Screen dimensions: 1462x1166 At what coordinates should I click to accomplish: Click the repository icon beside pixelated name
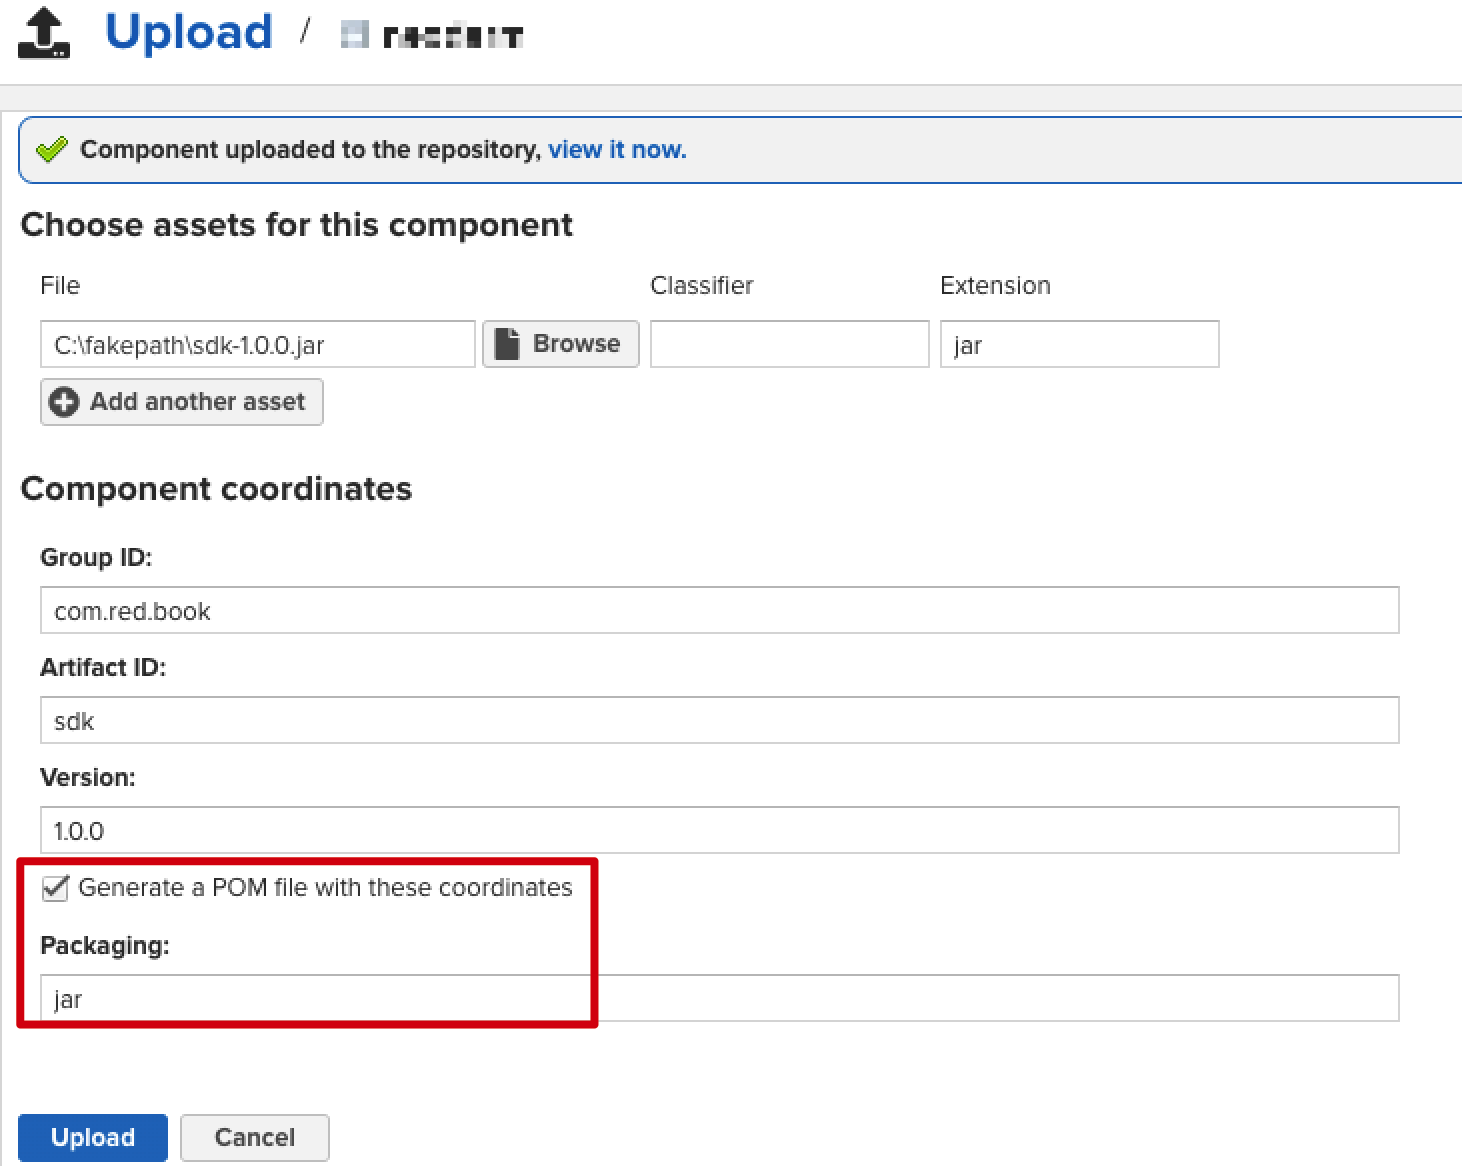click(354, 36)
